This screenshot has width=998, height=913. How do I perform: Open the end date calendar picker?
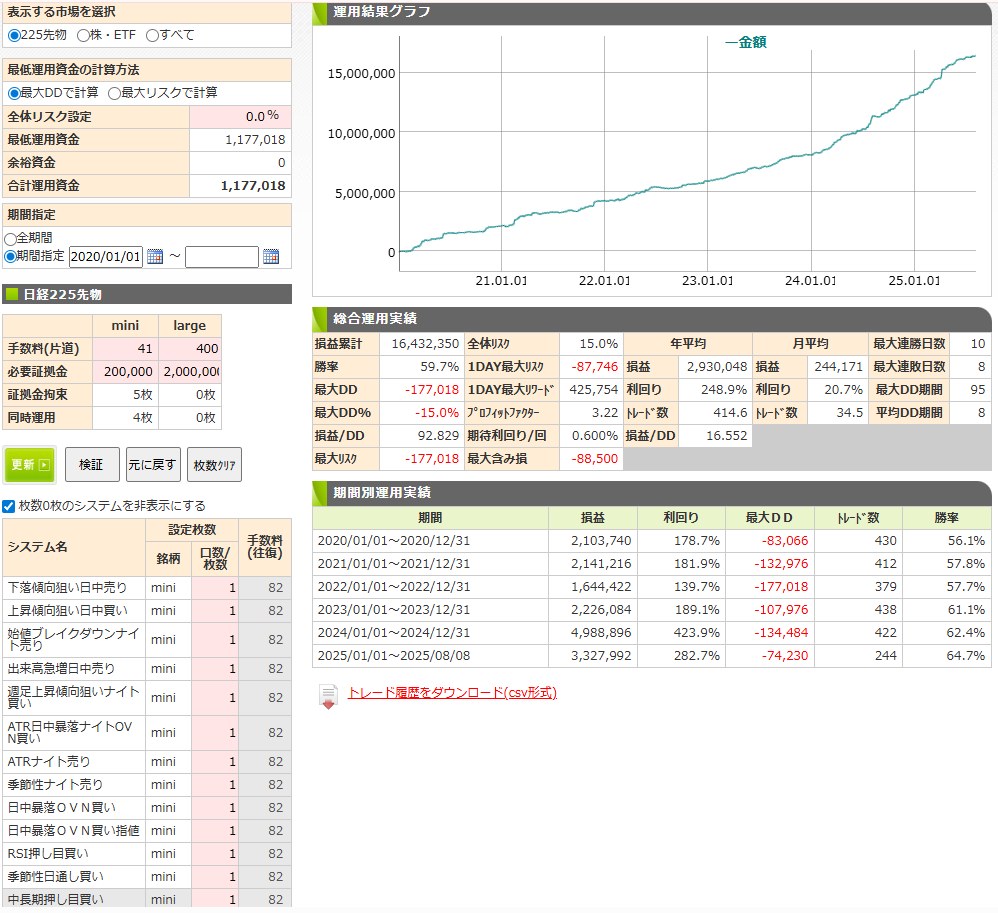[x=271, y=257]
